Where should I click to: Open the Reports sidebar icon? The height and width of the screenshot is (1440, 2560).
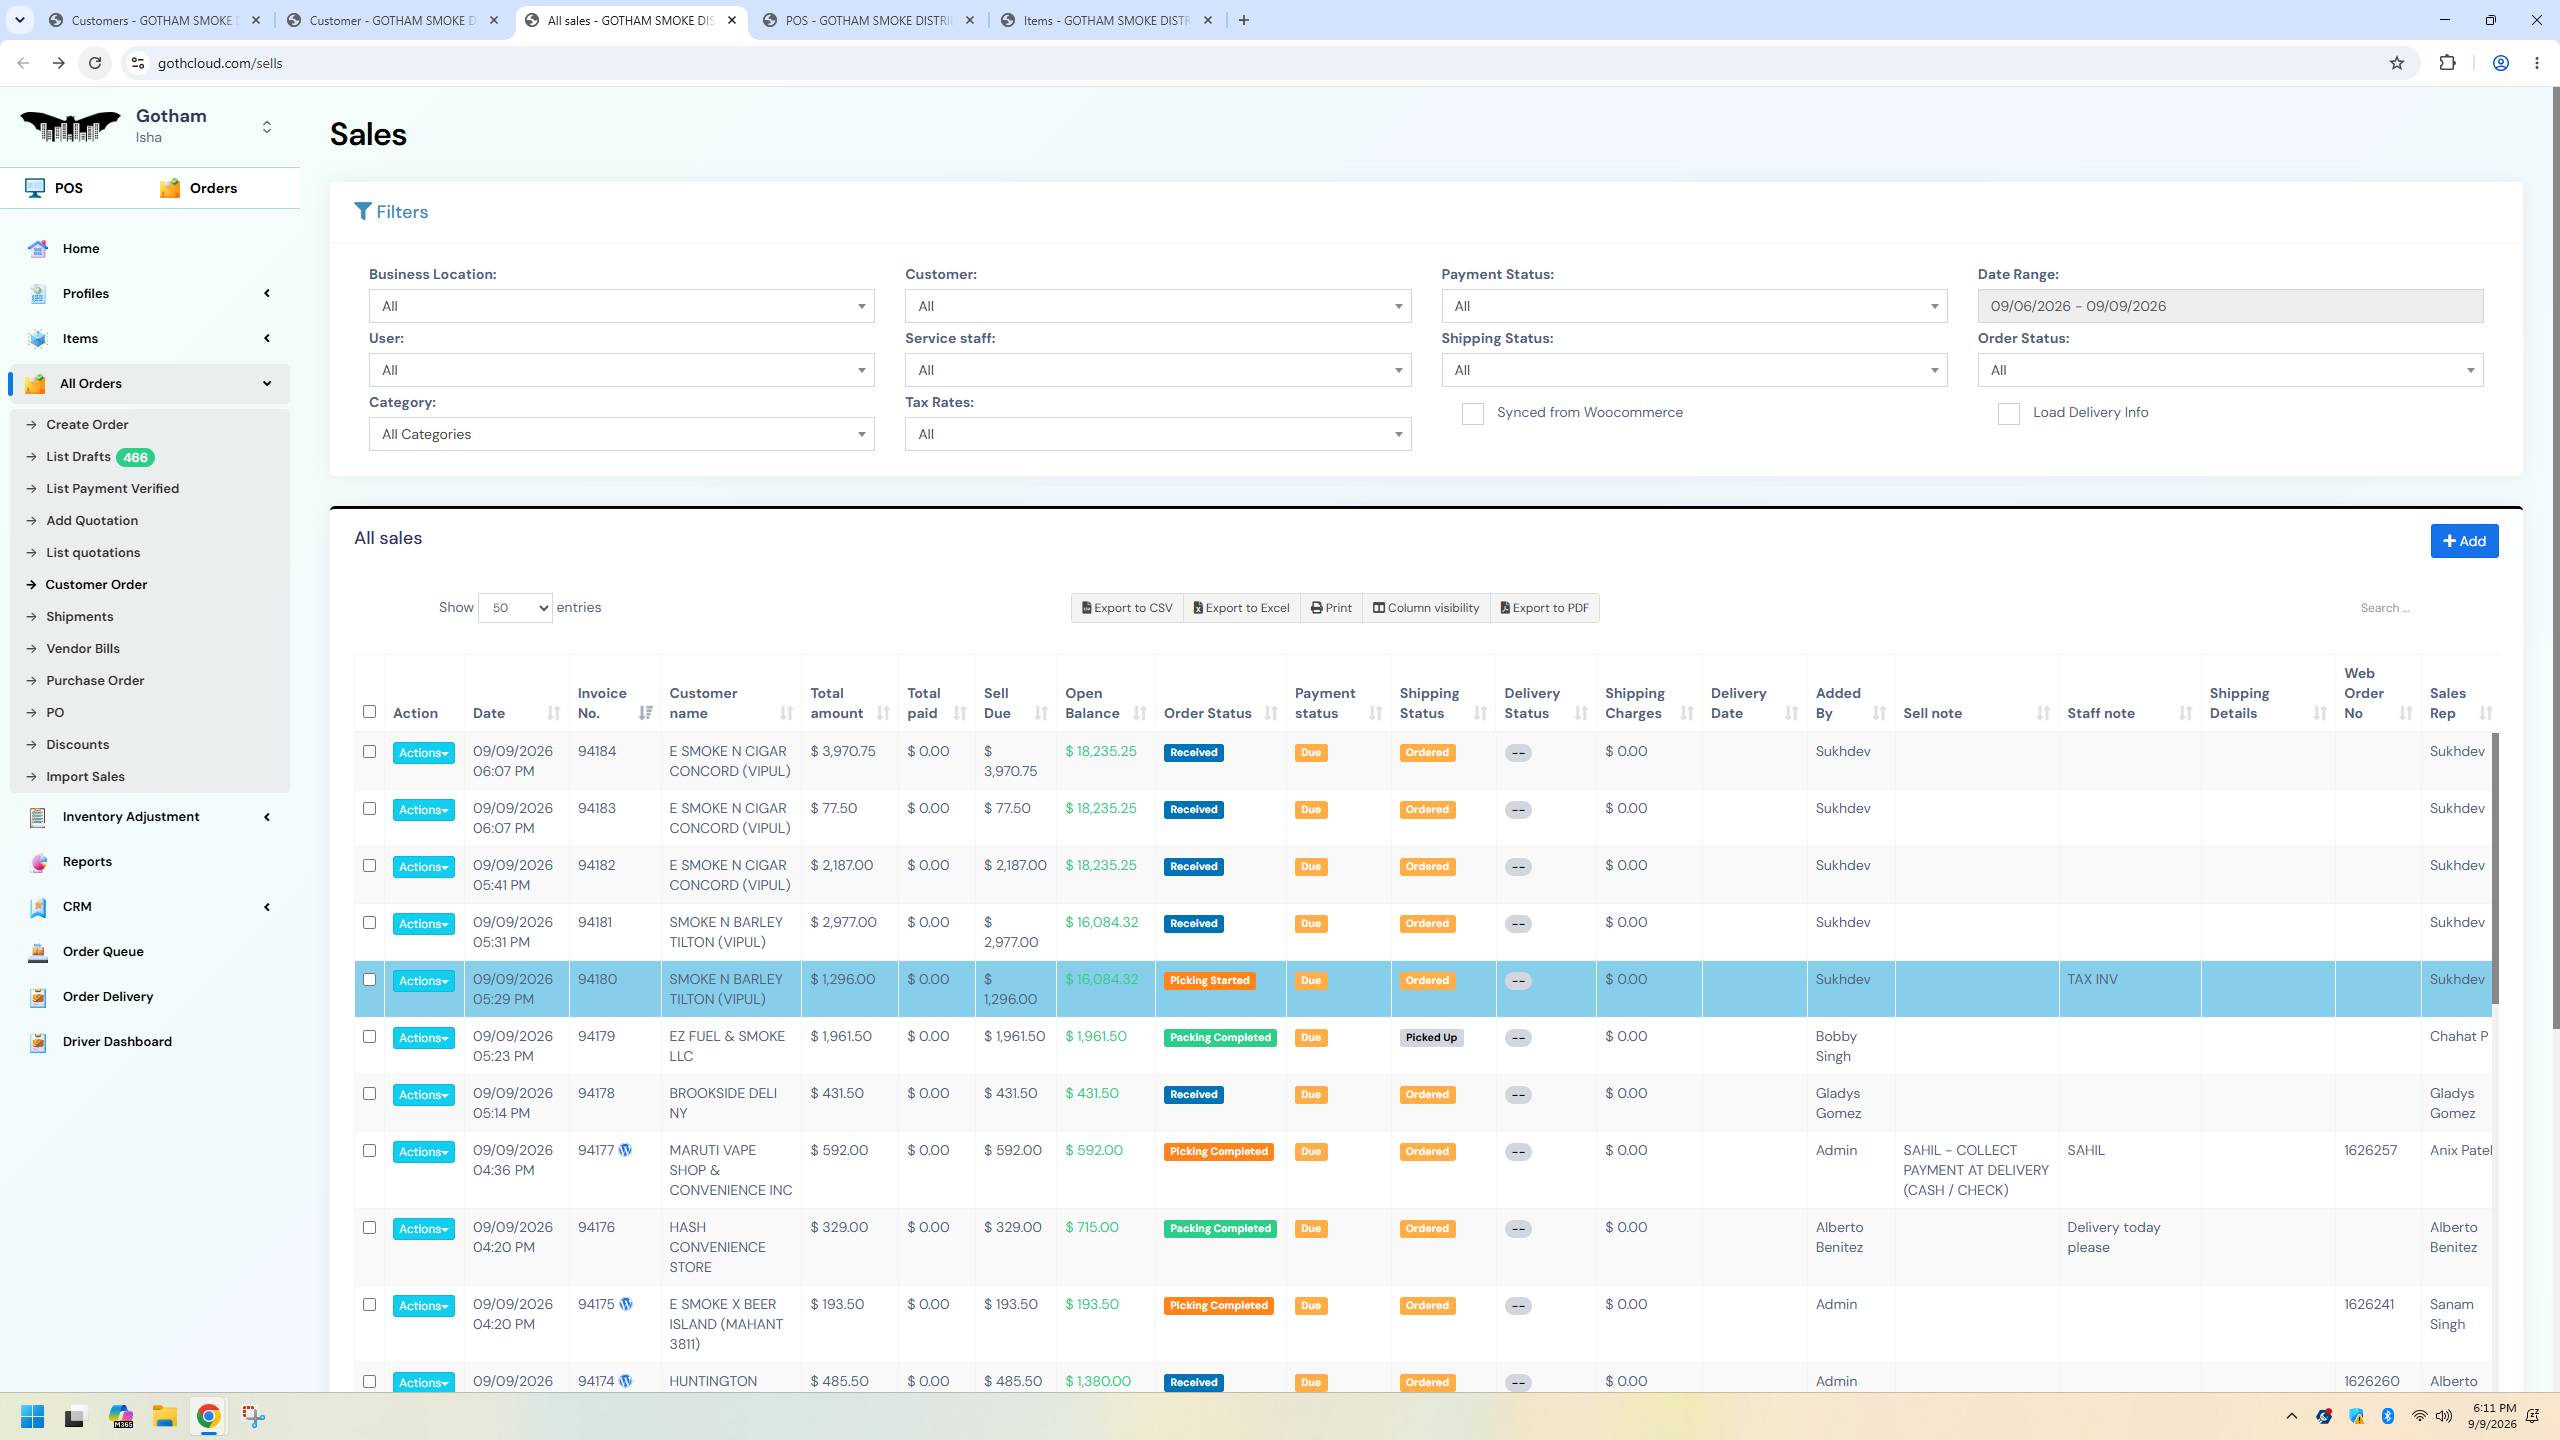pos(38,862)
